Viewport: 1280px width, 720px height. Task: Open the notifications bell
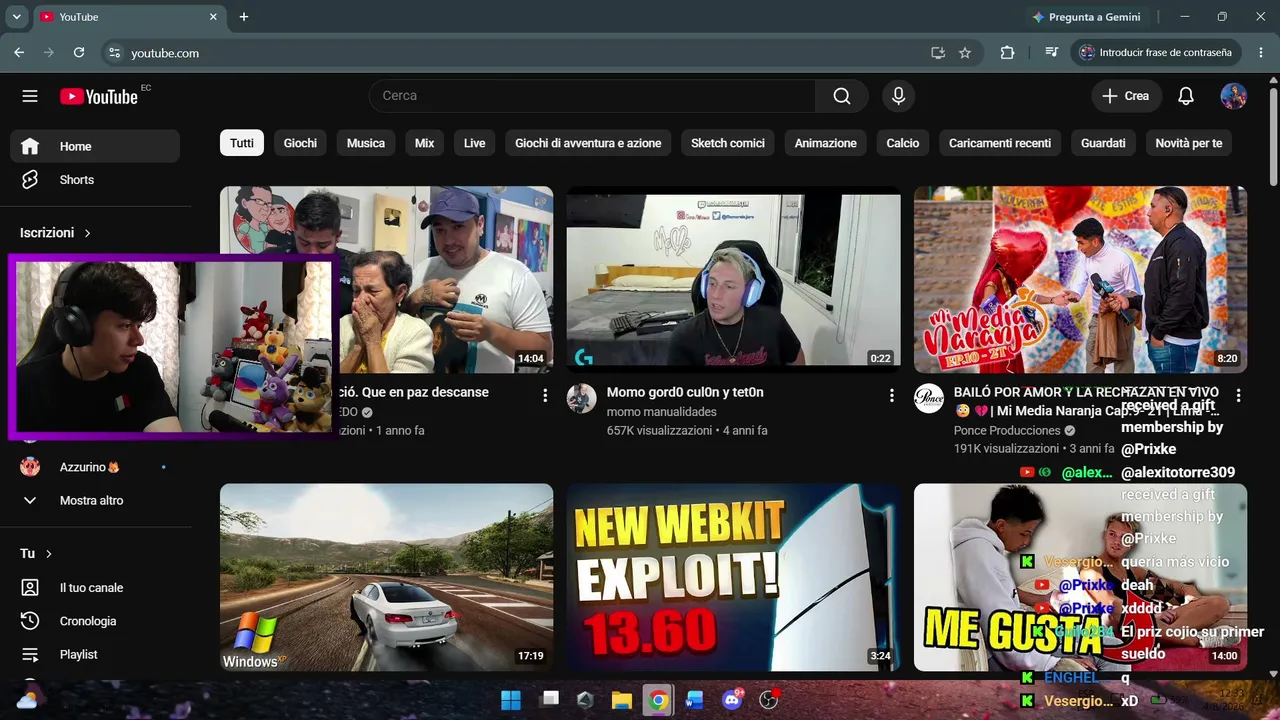point(1186,96)
